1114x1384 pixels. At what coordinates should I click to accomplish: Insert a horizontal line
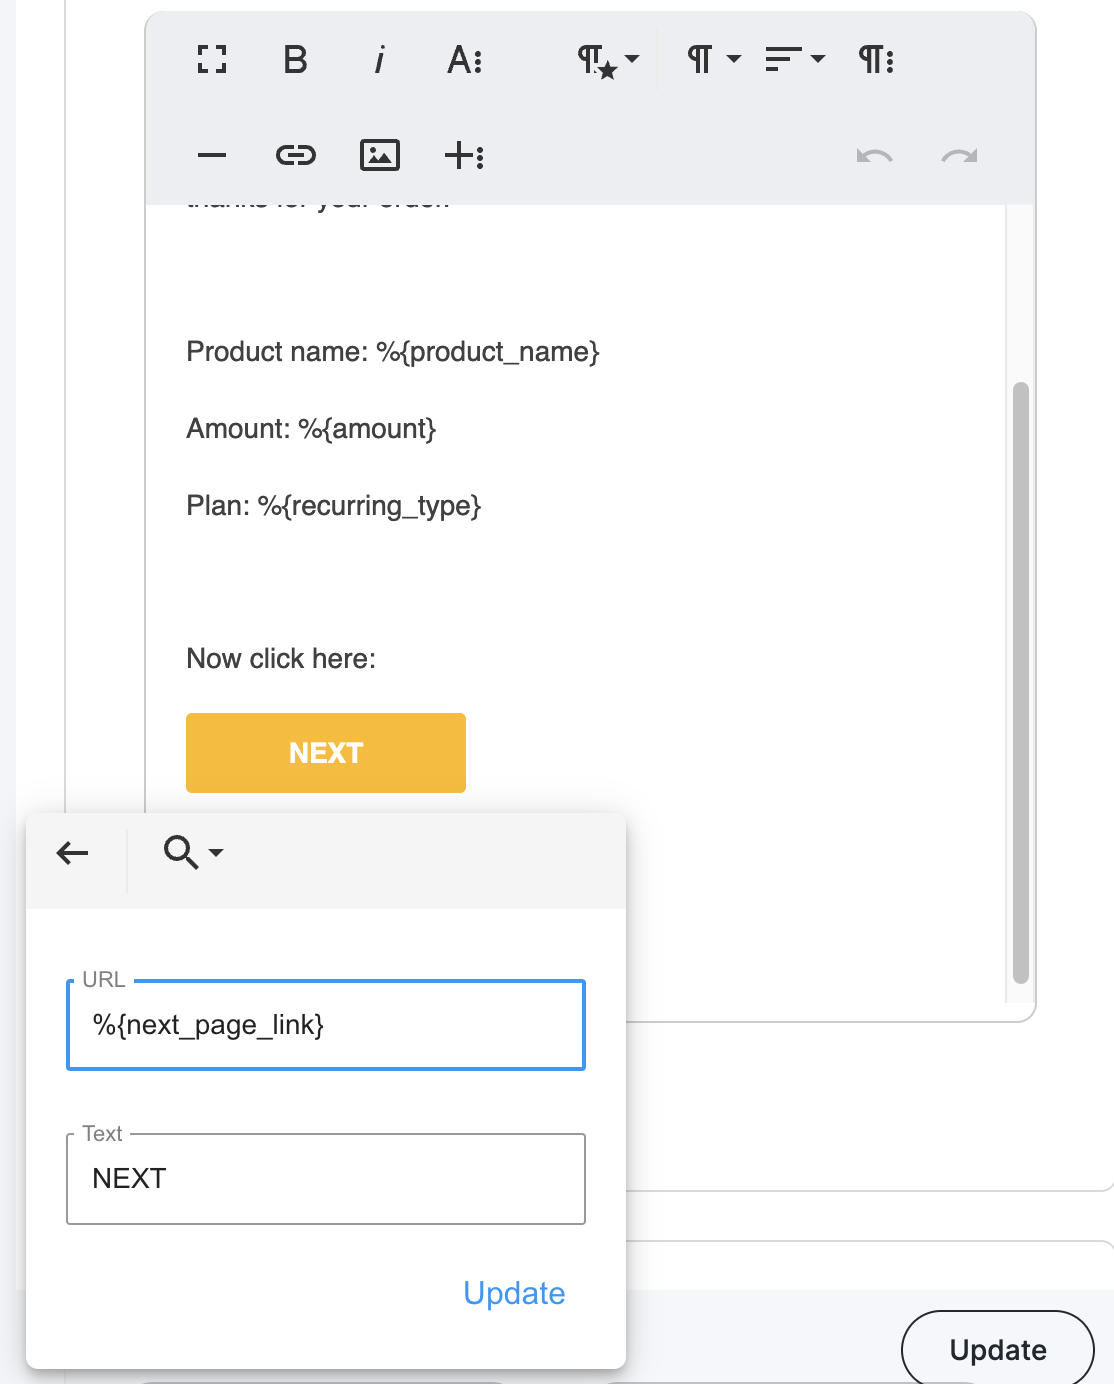(212, 155)
